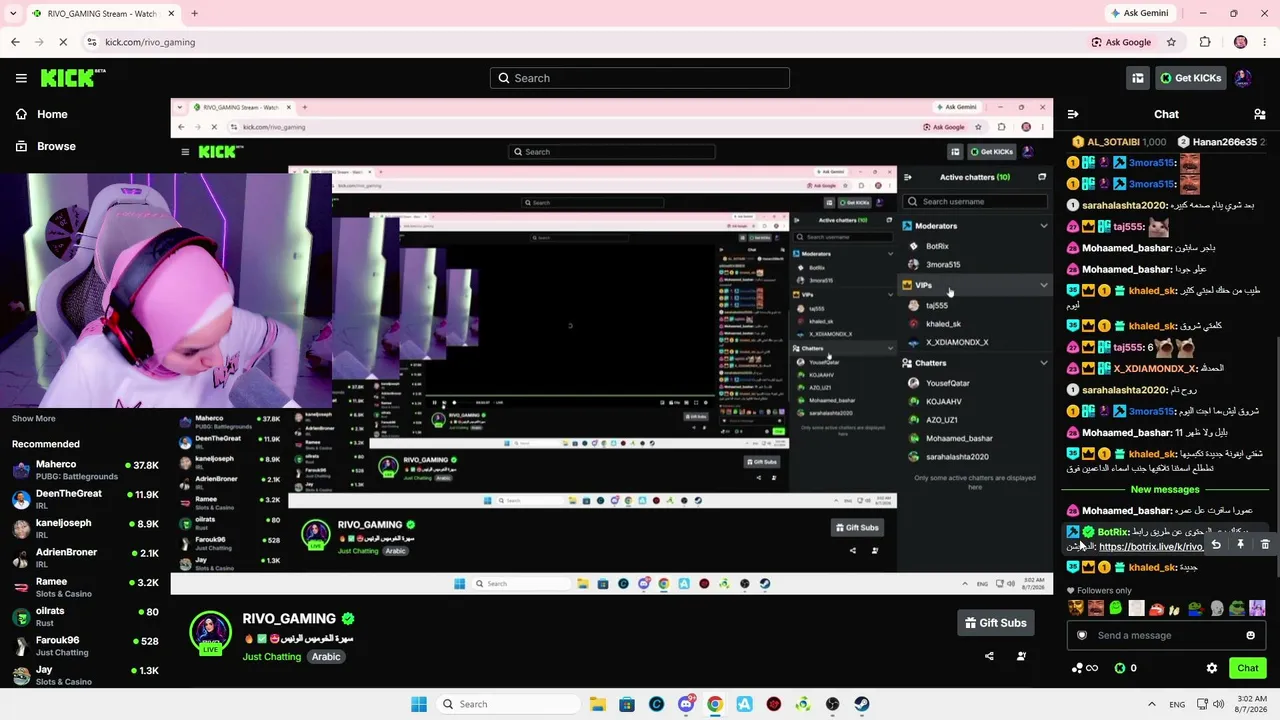Bookmark this page with the star
Screen dimensions: 1280x720
point(1171,42)
